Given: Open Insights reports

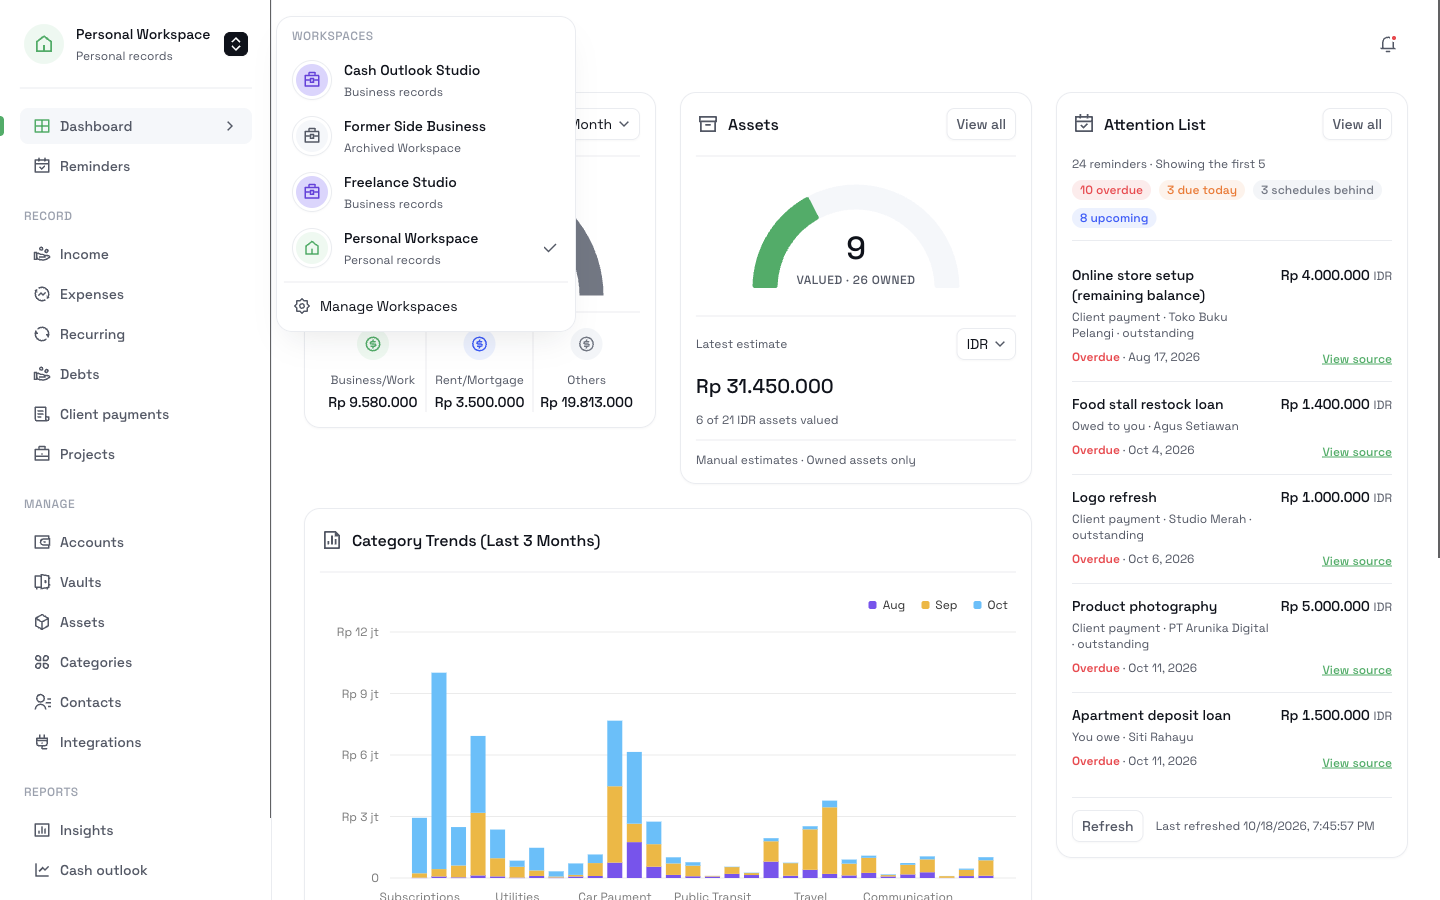Looking at the screenshot, I should click(x=136, y=830).
